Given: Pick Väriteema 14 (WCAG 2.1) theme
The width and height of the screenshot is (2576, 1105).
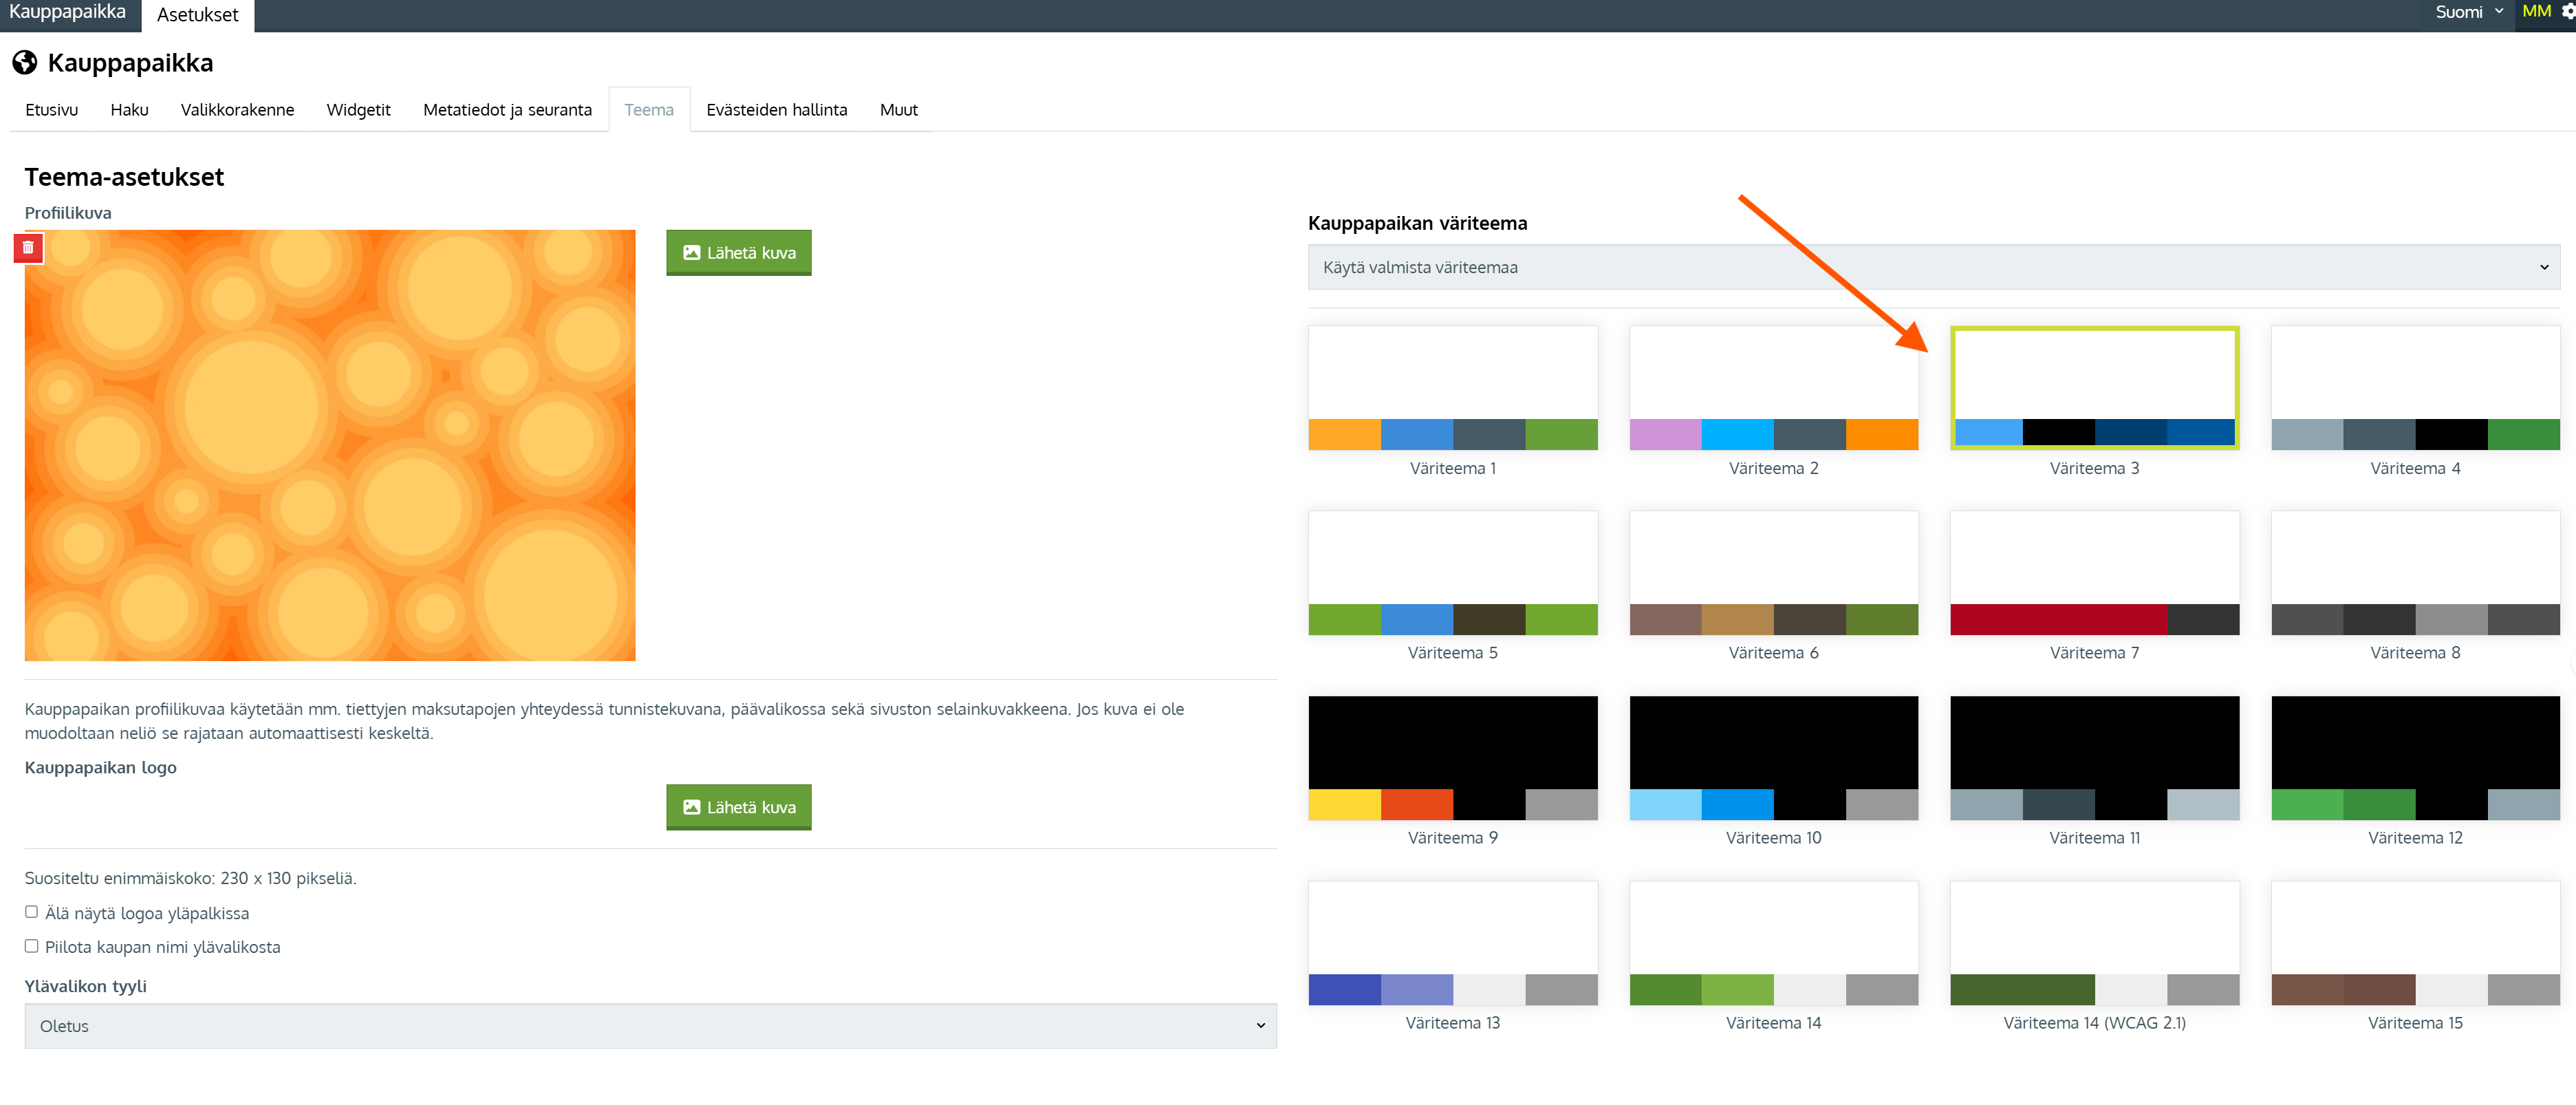Looking at the screenshot, I should [x=2094, y=943].
